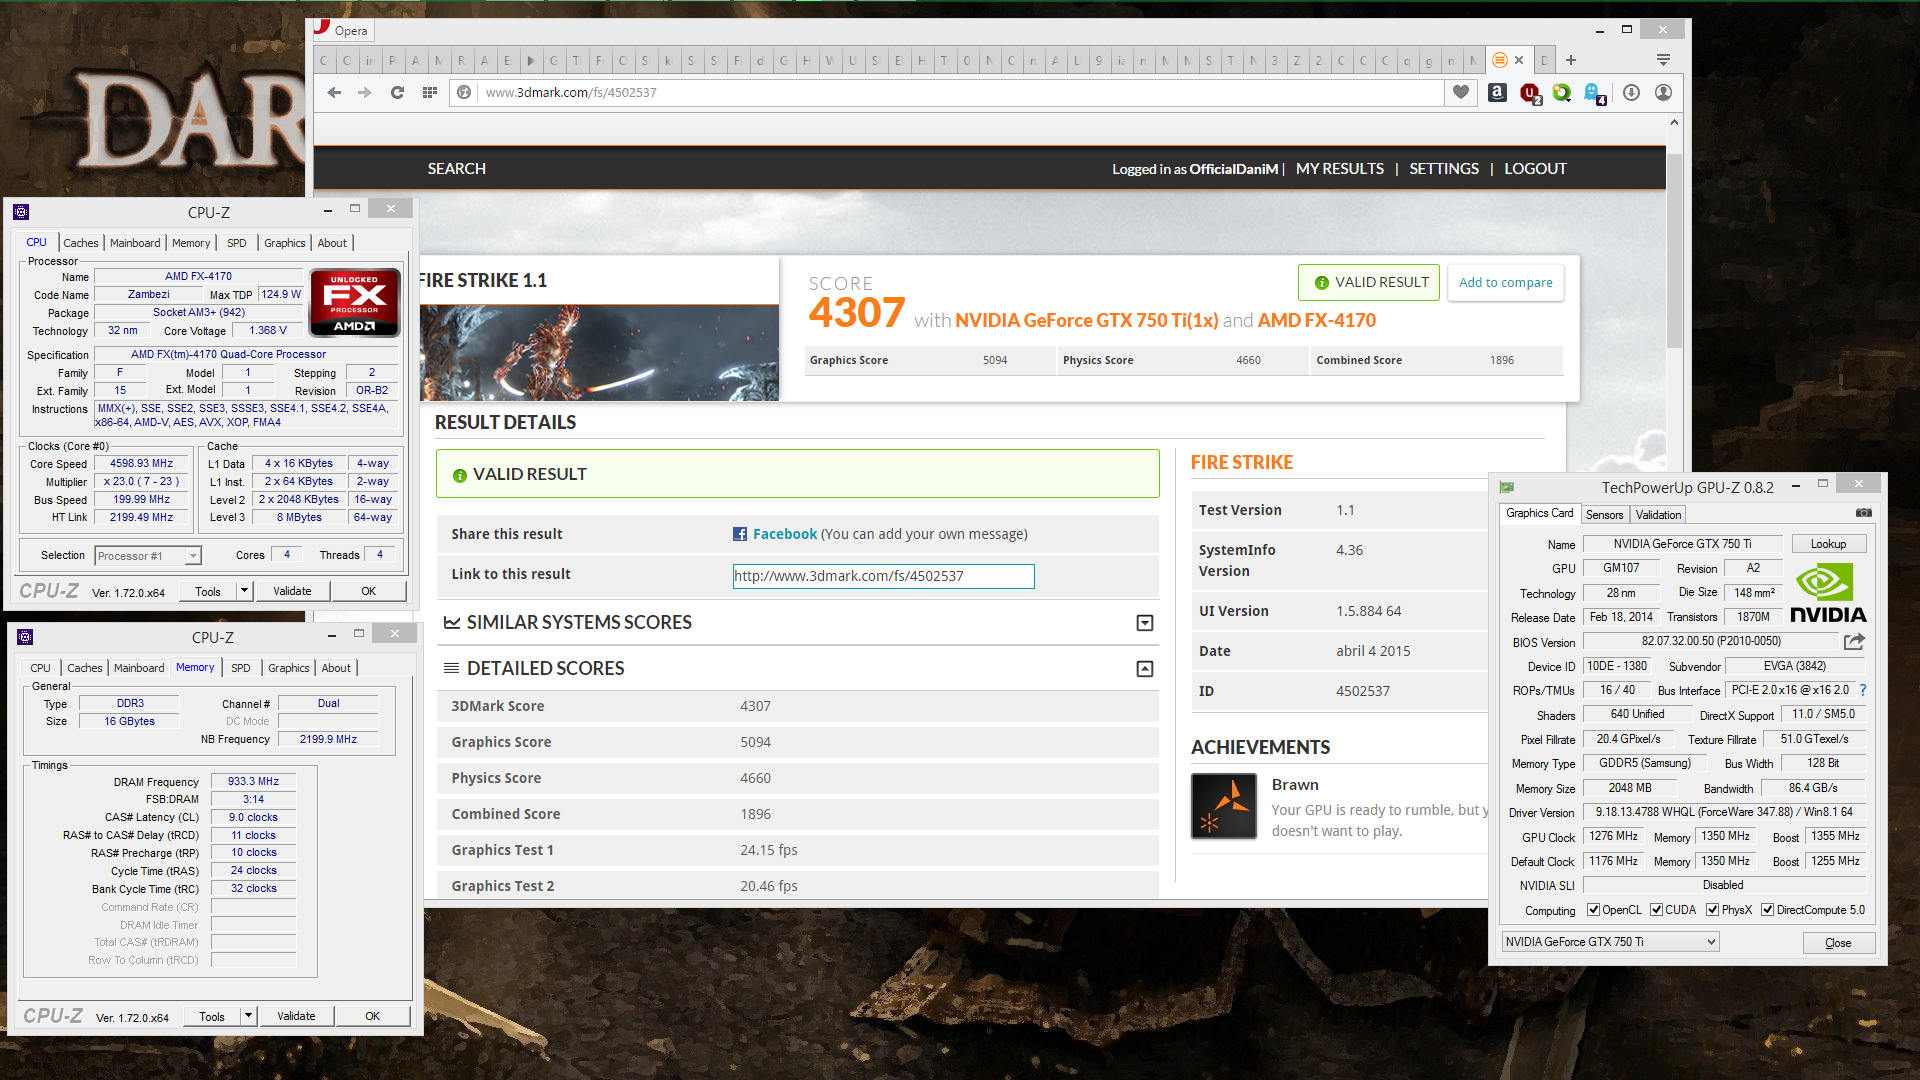Open the red uBlock extension icon
The height and width of the screenshot is (1080, 1920).
[1530, 93]
